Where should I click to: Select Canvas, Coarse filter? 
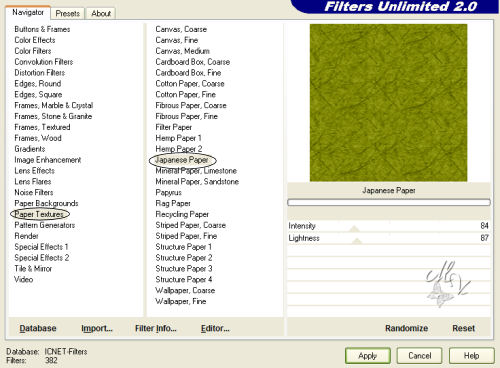[181, 29]
